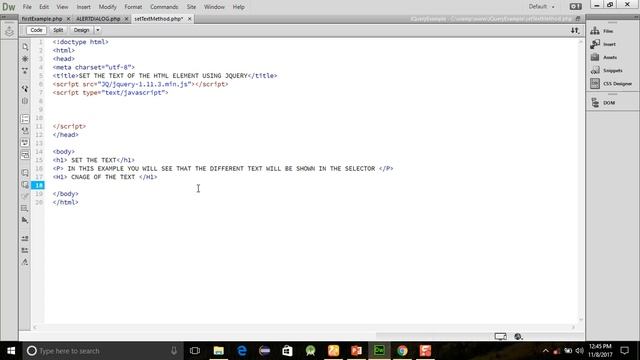Viewport: 640px width, 360px height.
Task: Close the setTextMethod.php tab
Action: (189, 19)
